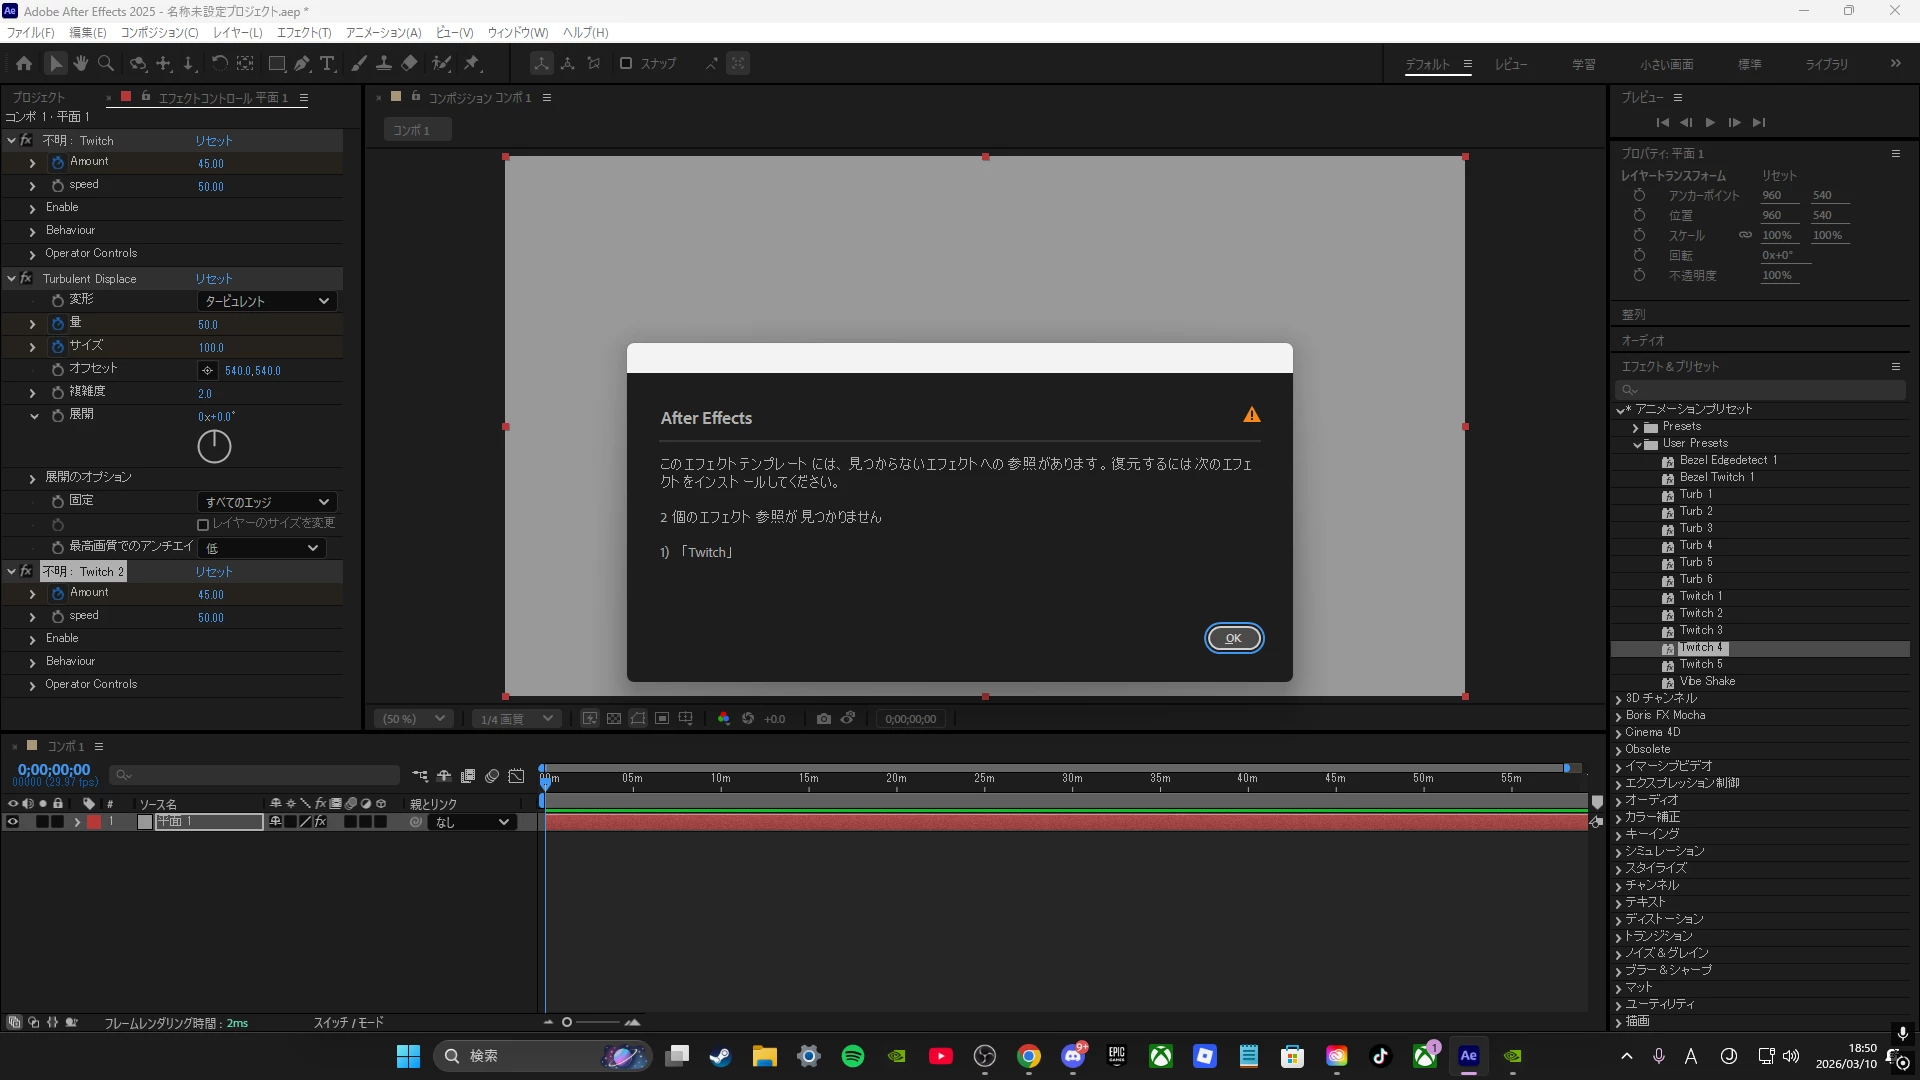
Task: Toggle the スナップ checkbox
Action: coord(626,64)
